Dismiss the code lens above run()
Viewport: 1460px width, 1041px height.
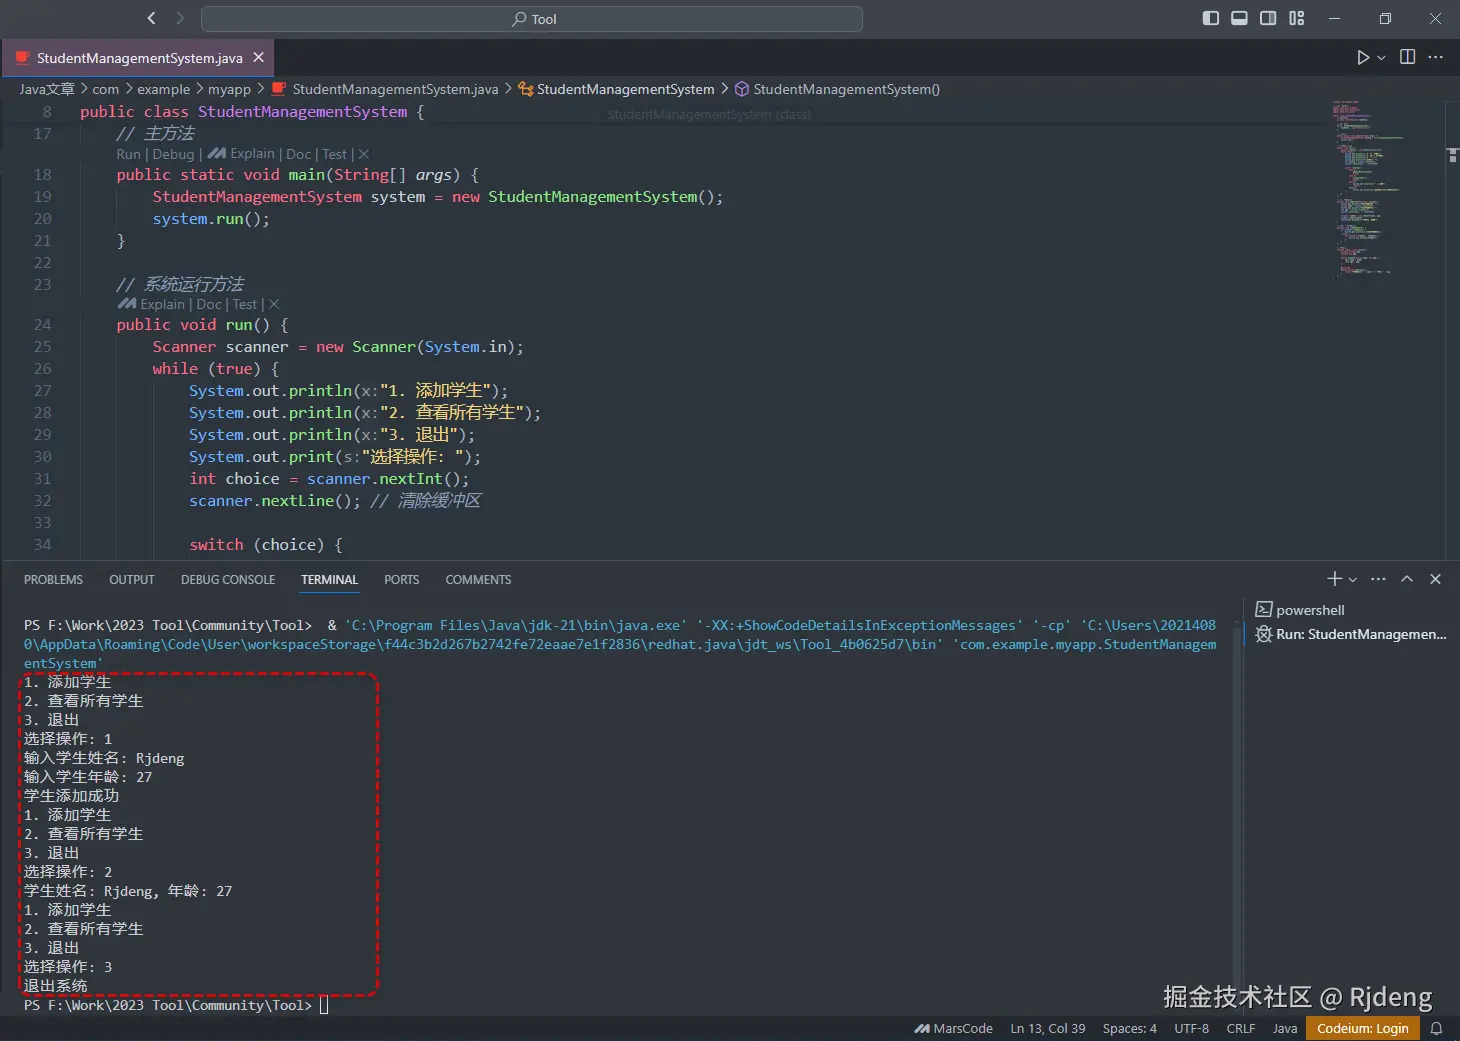(x=274, y=304)
